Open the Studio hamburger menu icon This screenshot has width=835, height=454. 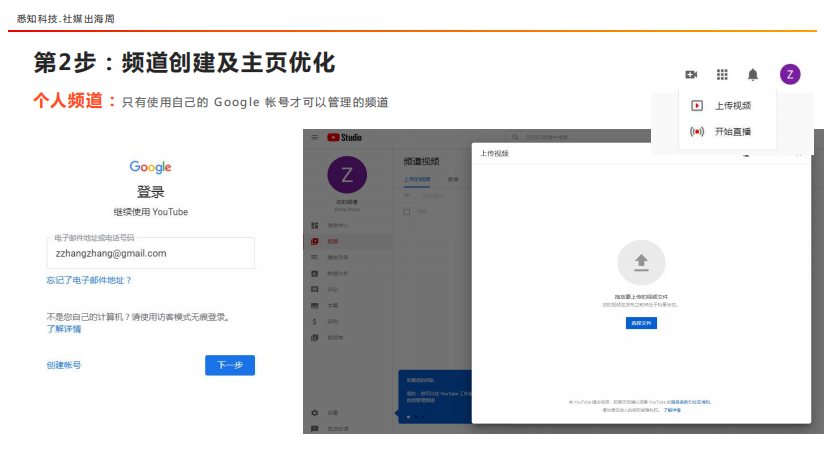pyautogui.click(x=315, y=137)
